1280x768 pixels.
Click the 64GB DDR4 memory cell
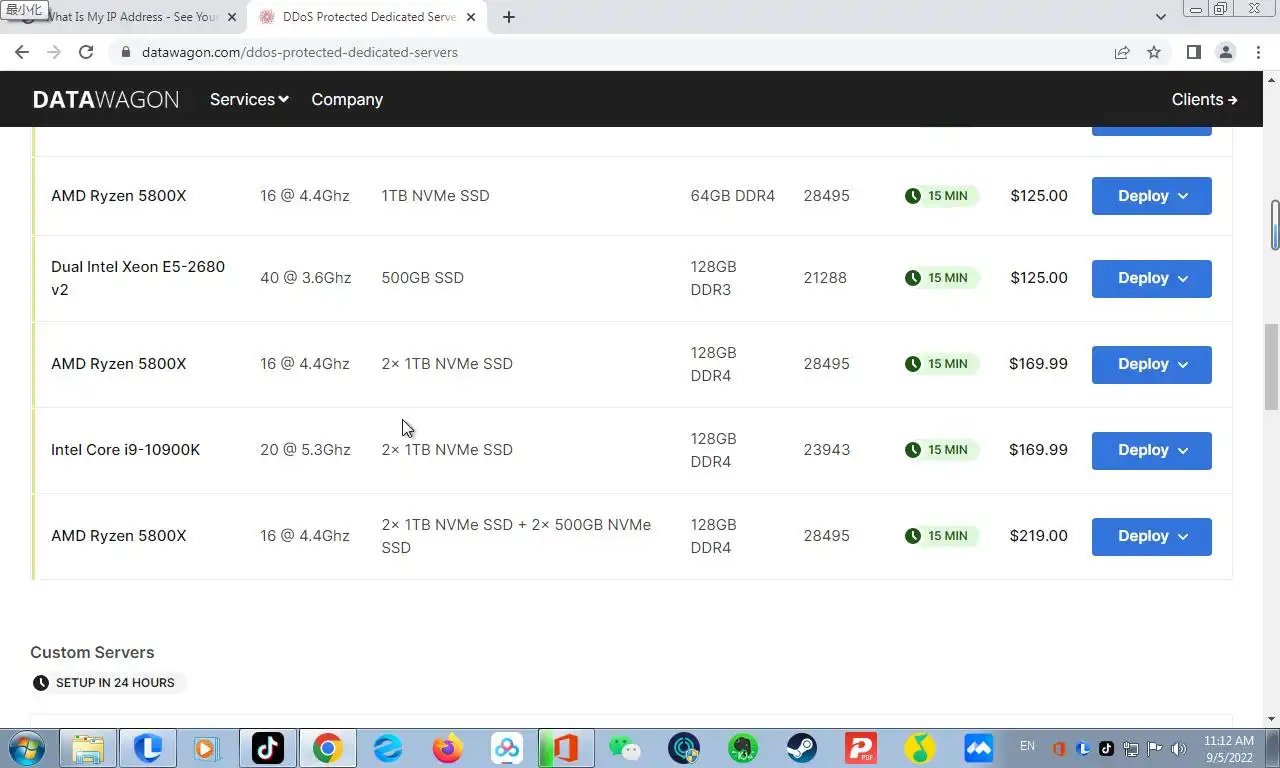coord(732,196)
